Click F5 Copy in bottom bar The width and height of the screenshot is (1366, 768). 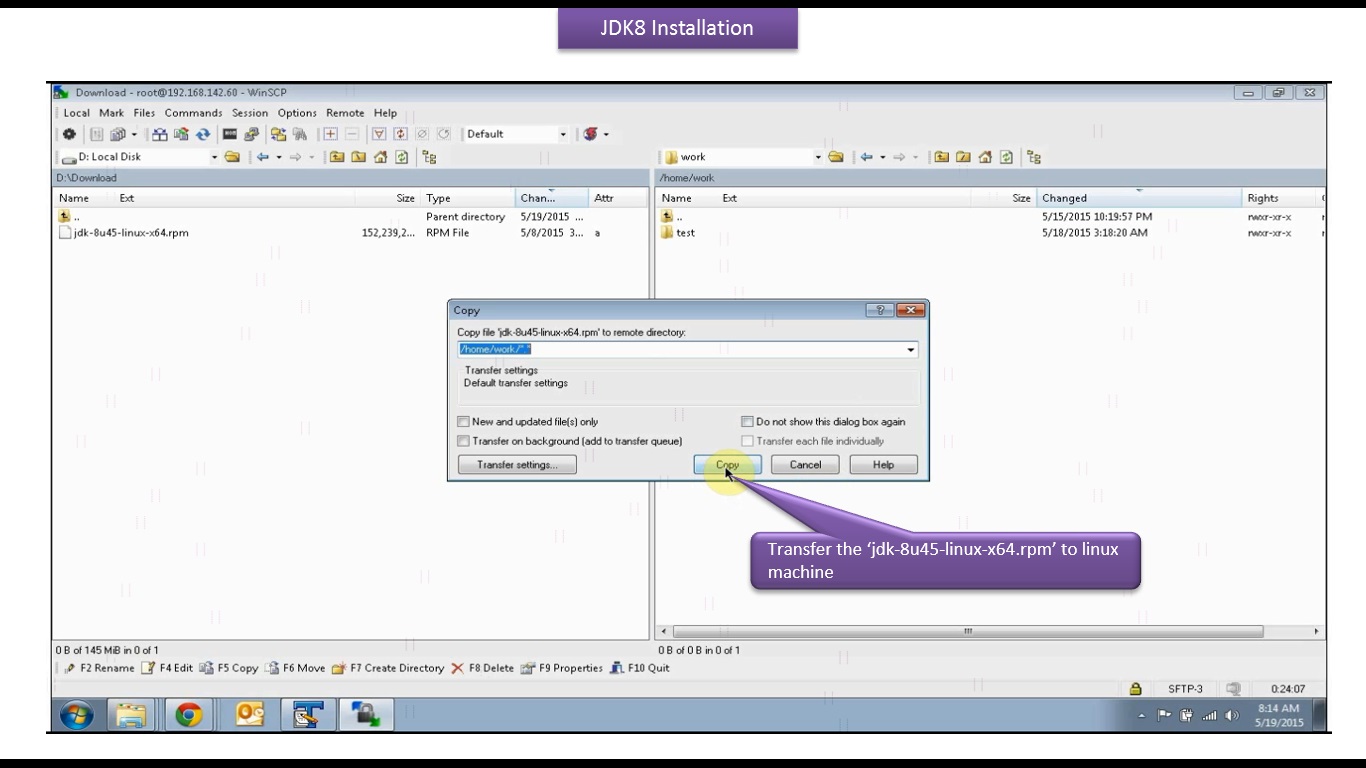click(x=229, y=668)
